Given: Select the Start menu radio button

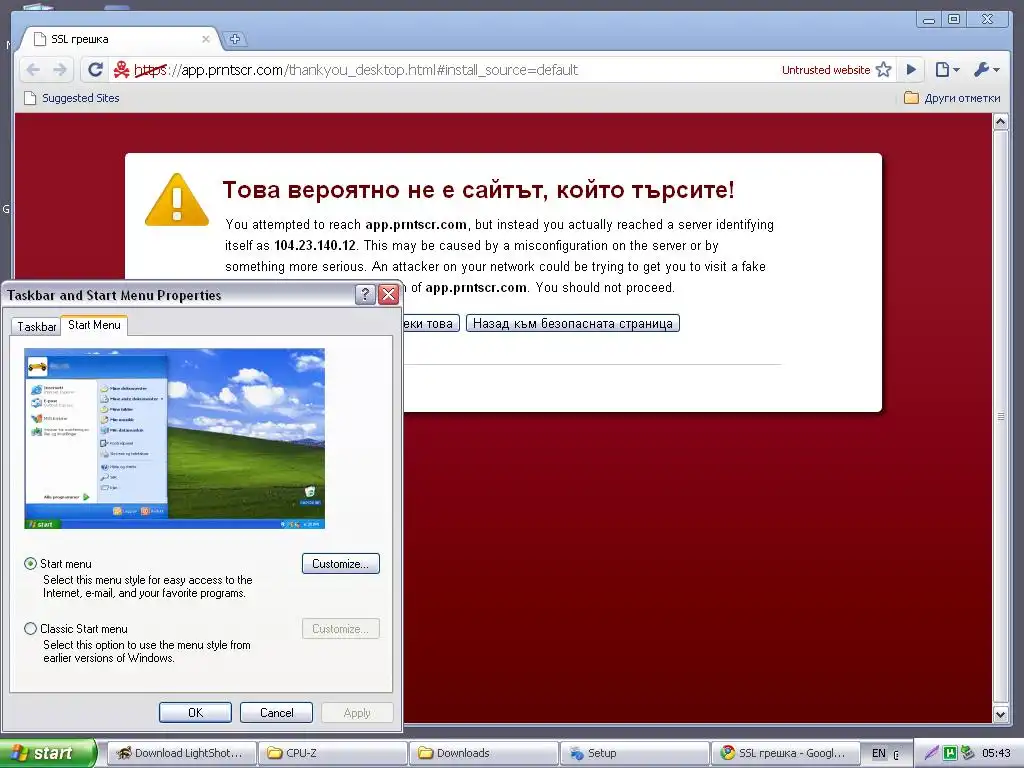Looking at the screenshot, I should (30, 564).
